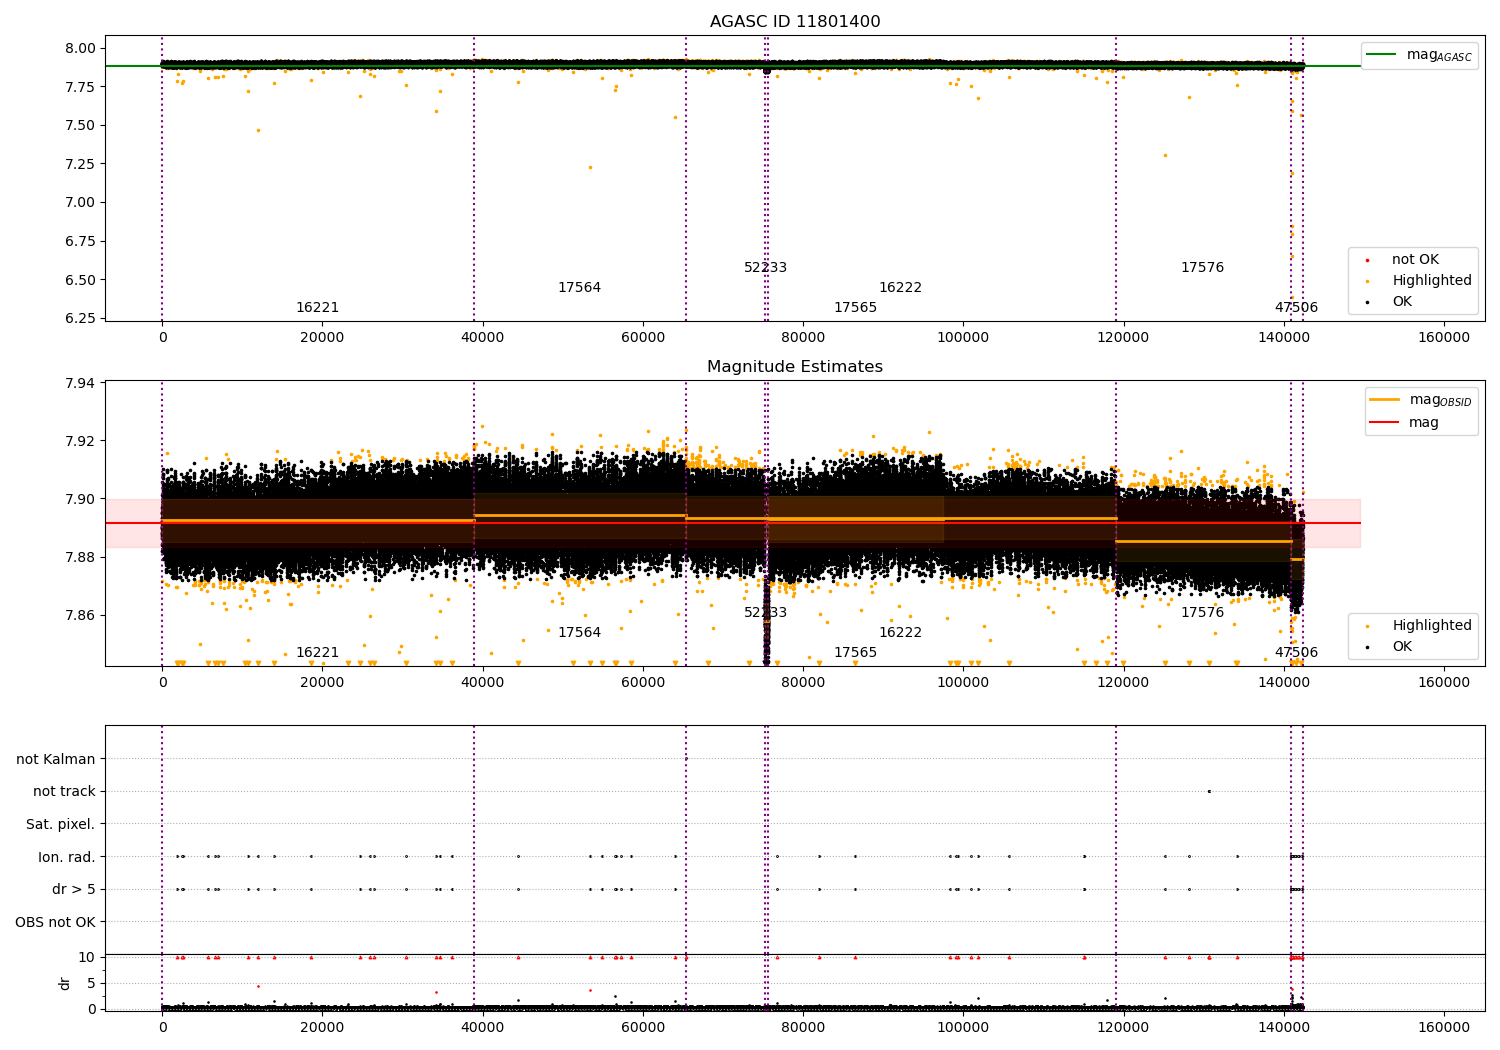The image size is (1500, 1050).
Task: Click the 6.25 y-axis tick label
Action: [82, 318]
